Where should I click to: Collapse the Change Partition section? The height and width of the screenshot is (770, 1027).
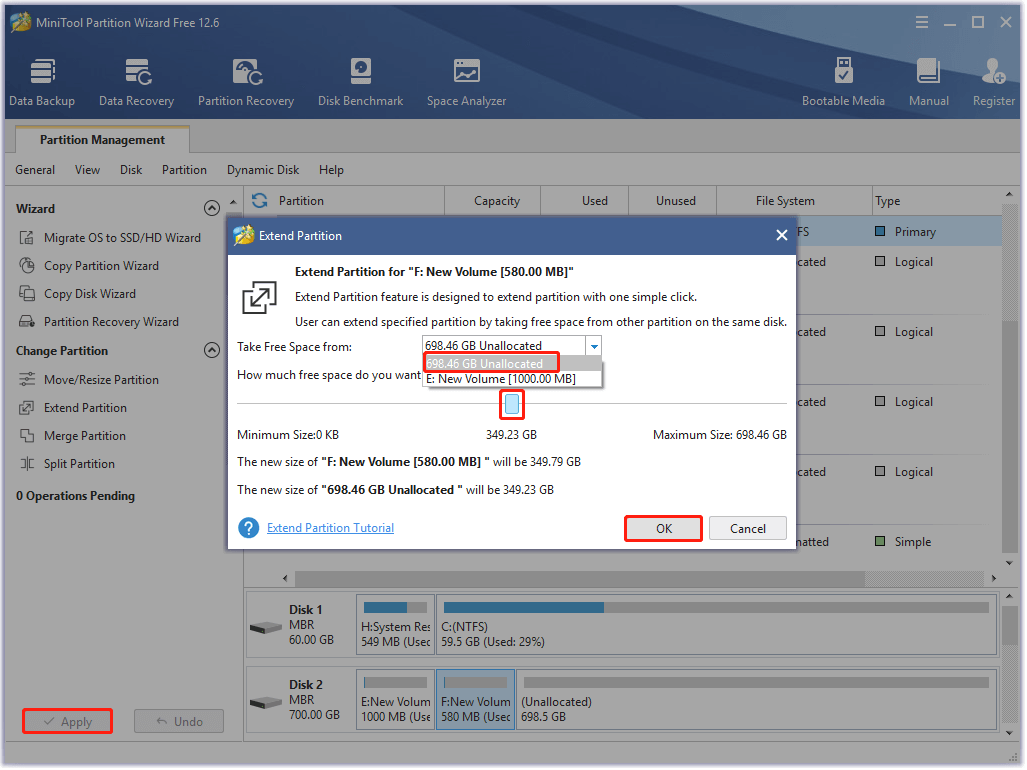pos(212,350)
